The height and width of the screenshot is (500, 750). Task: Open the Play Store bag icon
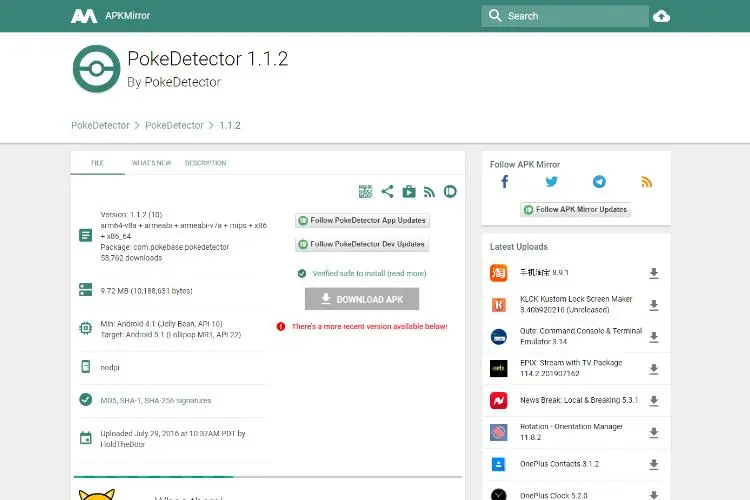point(409,191)
